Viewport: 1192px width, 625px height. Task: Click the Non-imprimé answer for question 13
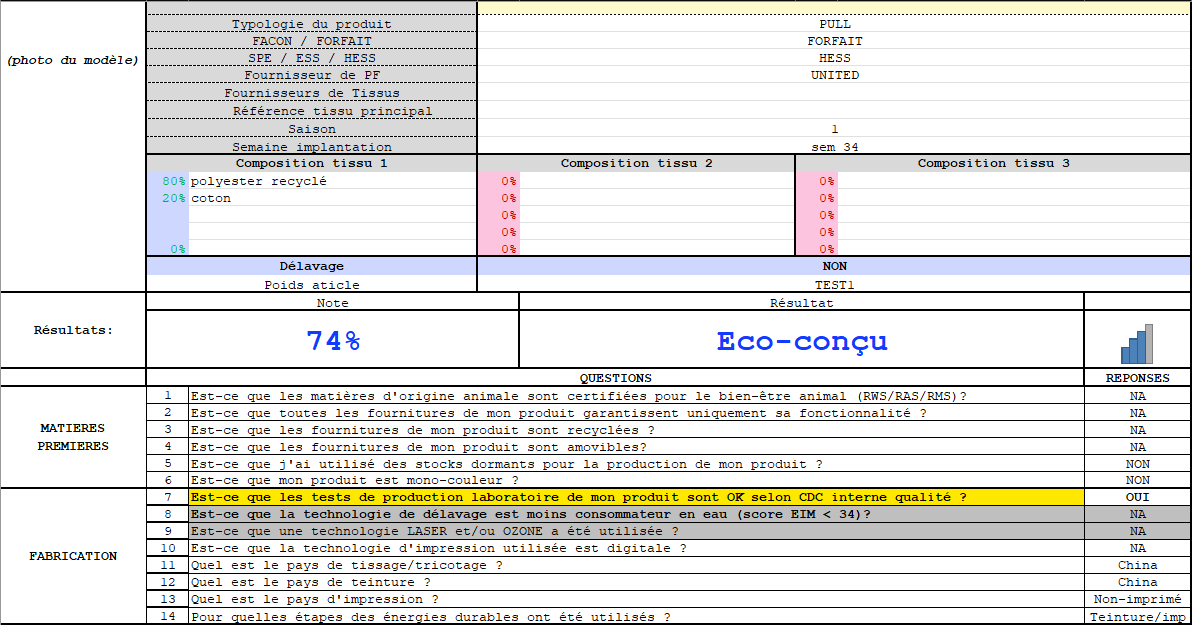click(1137, 599)
